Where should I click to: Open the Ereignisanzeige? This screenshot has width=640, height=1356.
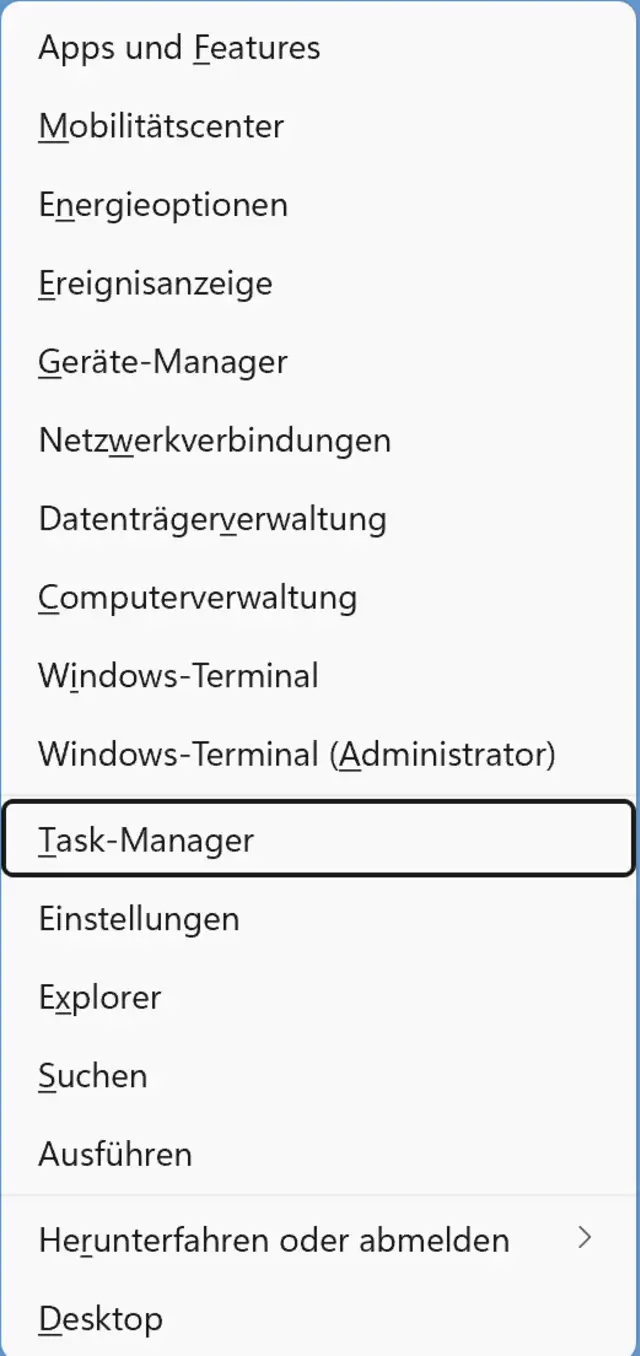pos(155,283)
